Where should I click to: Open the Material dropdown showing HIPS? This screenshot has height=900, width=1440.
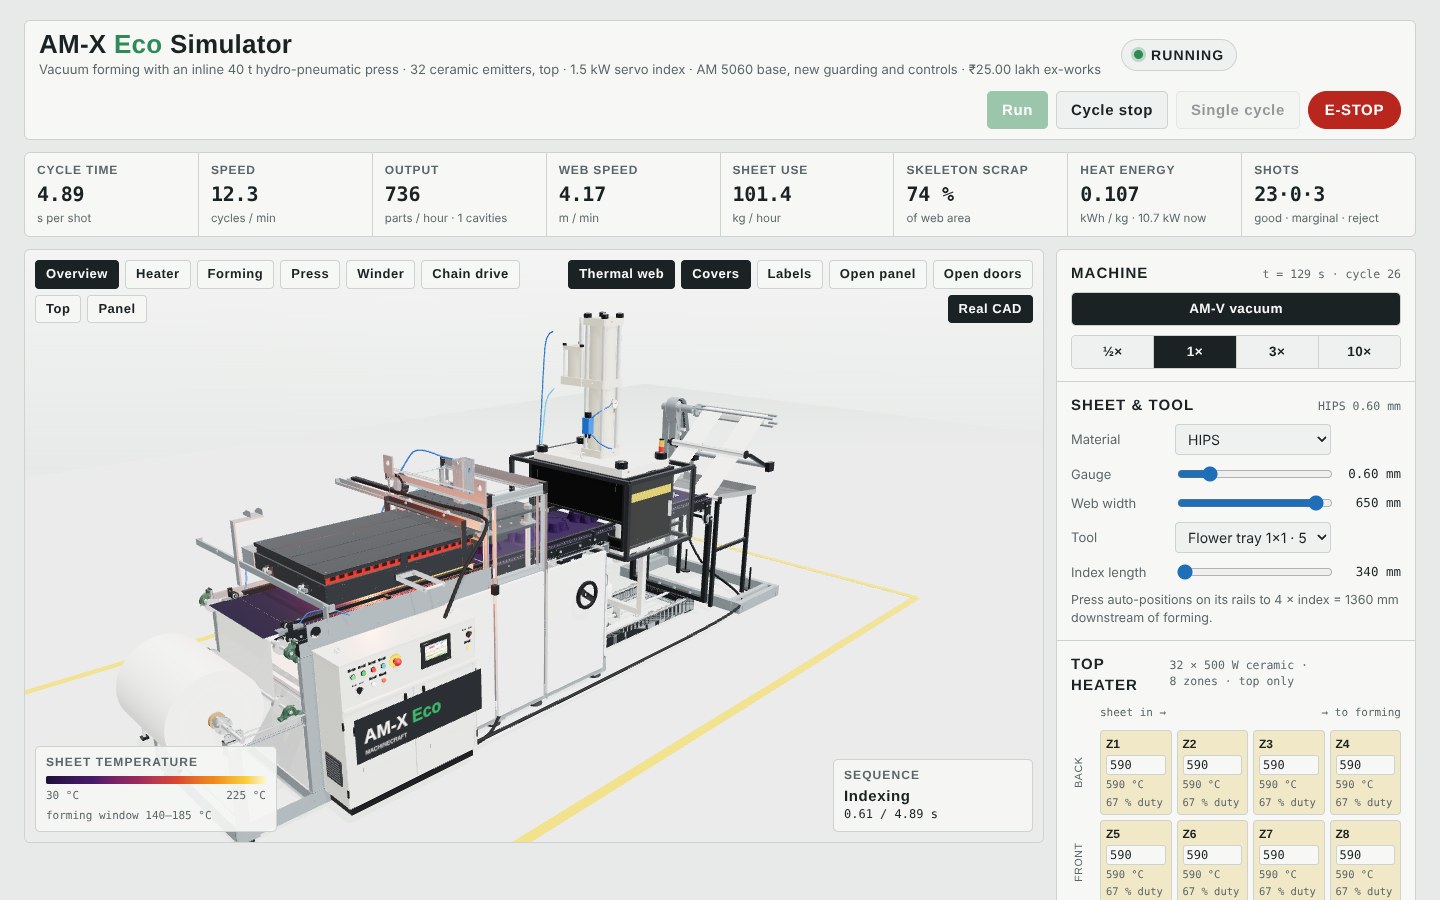[x=1253, y=440]
